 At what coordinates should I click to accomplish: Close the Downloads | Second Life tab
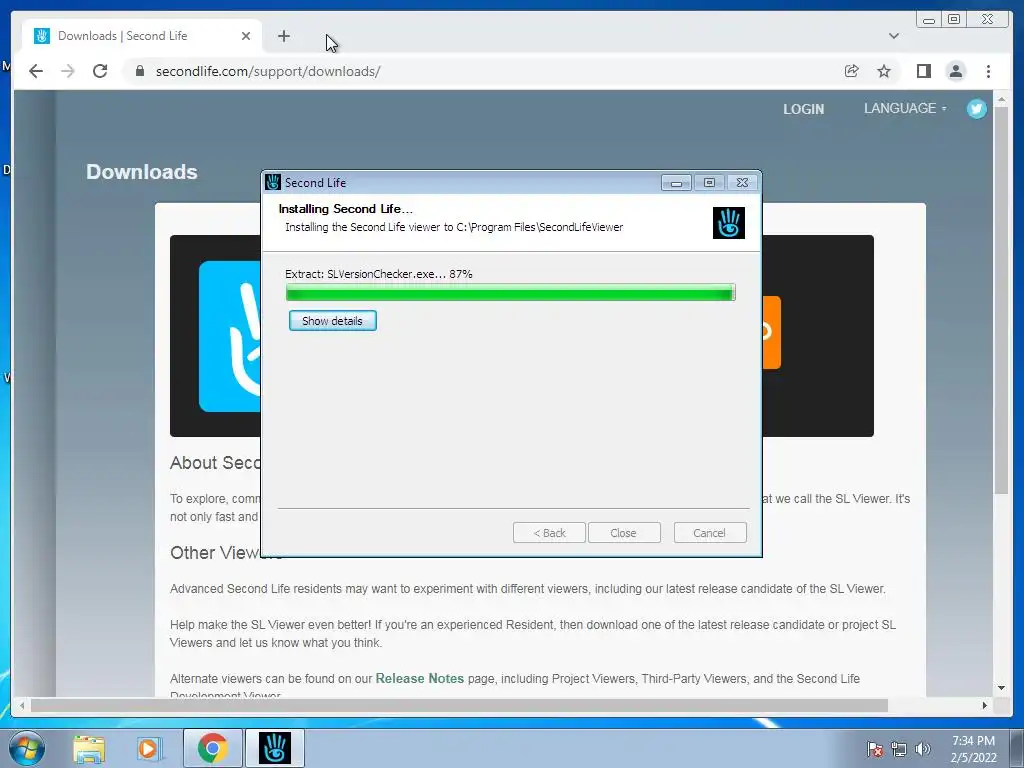point(246,36)
